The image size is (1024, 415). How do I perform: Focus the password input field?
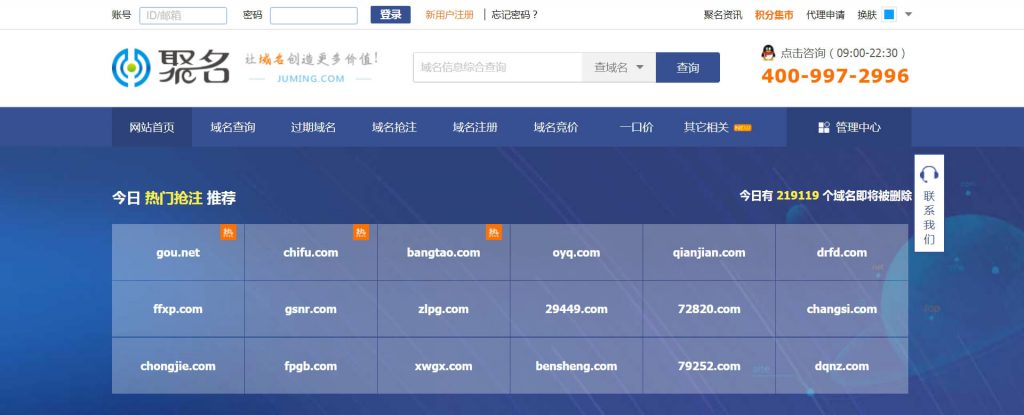(313, 15)
